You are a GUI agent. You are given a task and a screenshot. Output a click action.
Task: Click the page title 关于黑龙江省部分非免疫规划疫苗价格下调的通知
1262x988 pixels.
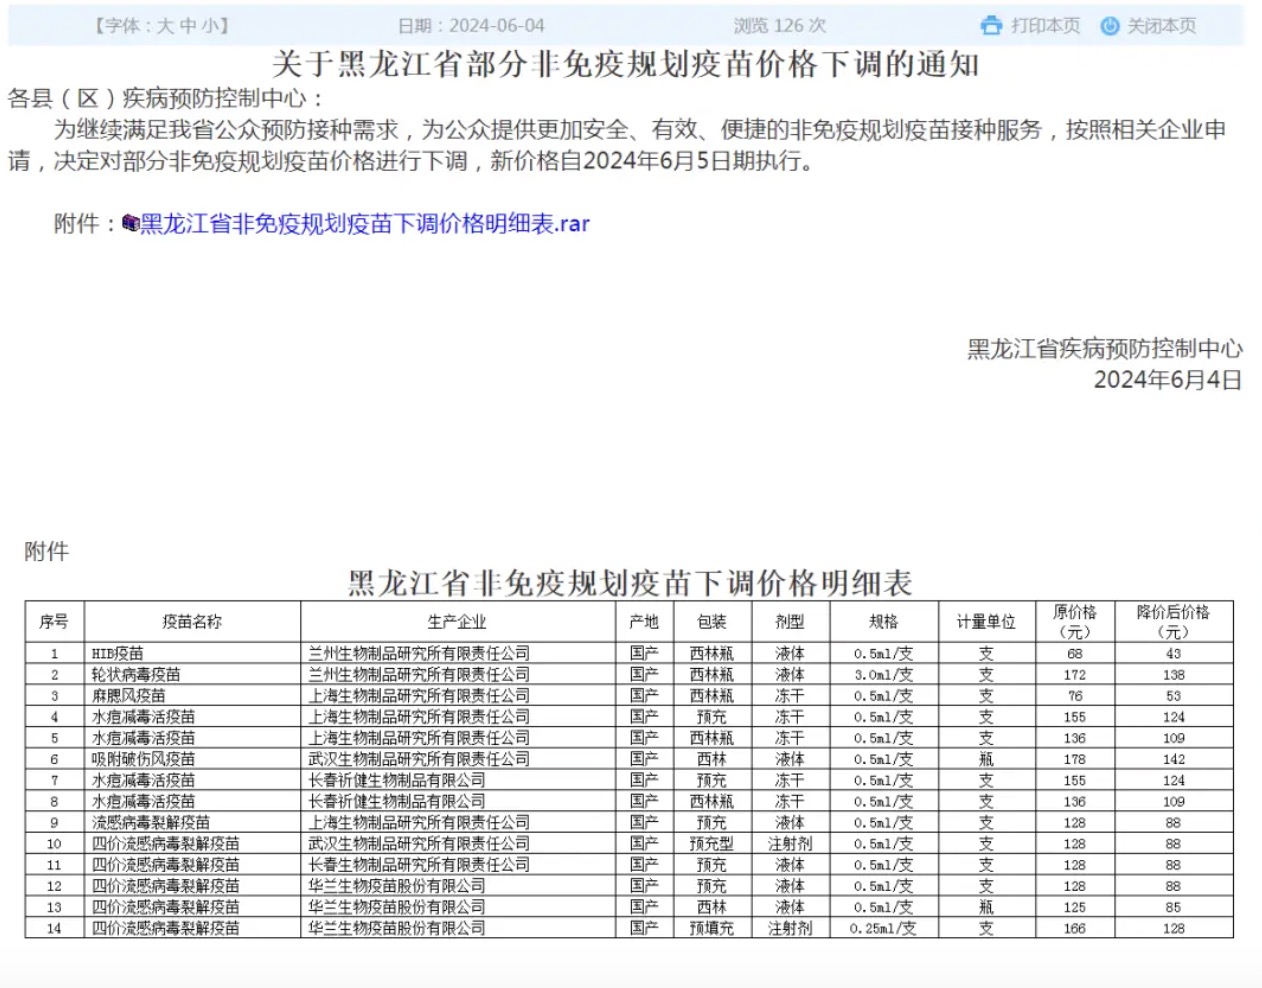(626, 65)
